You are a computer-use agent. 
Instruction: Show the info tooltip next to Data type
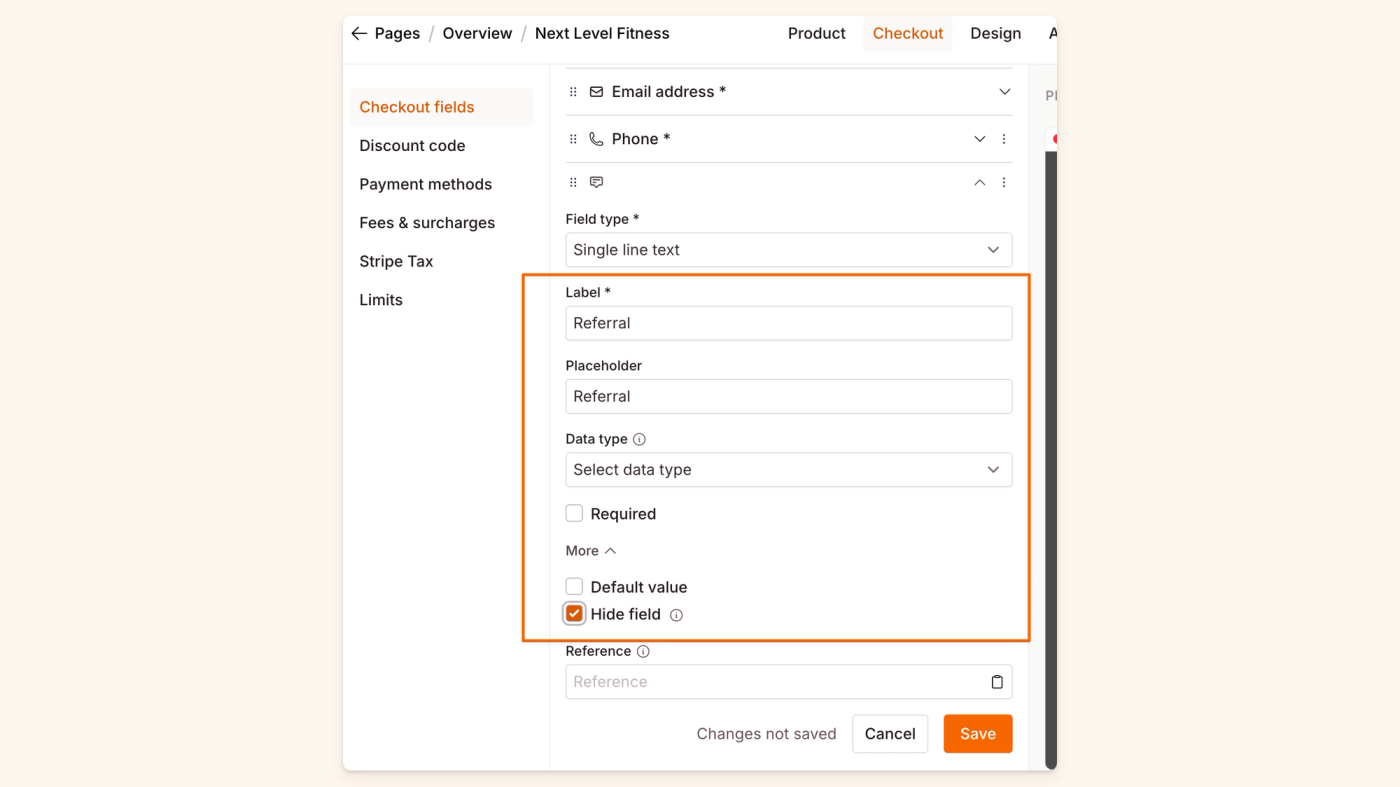click(x=639, y=439)
